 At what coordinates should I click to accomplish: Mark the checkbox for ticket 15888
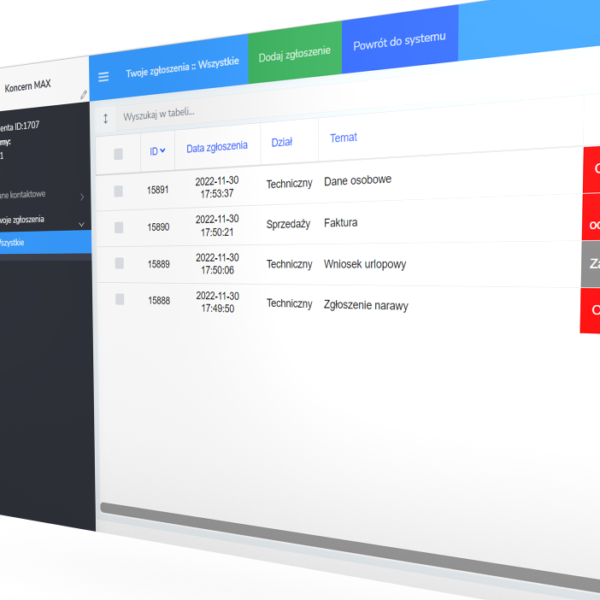pyautogui.click(x=118, y=300)
